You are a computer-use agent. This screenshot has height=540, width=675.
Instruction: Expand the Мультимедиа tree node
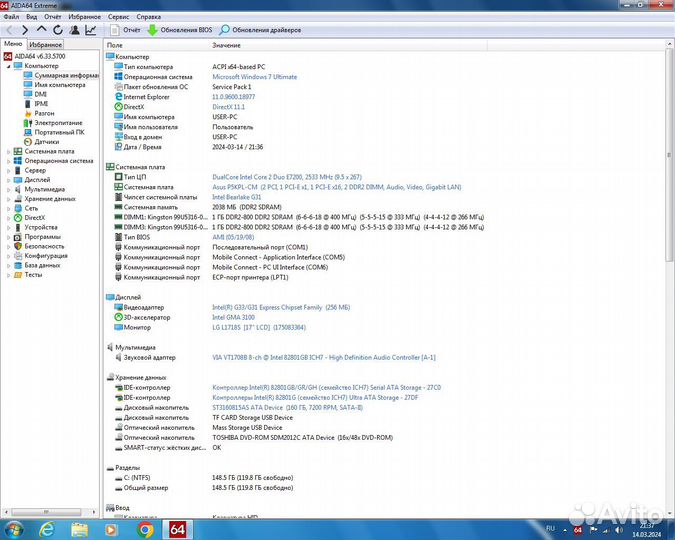coord(8,189)
